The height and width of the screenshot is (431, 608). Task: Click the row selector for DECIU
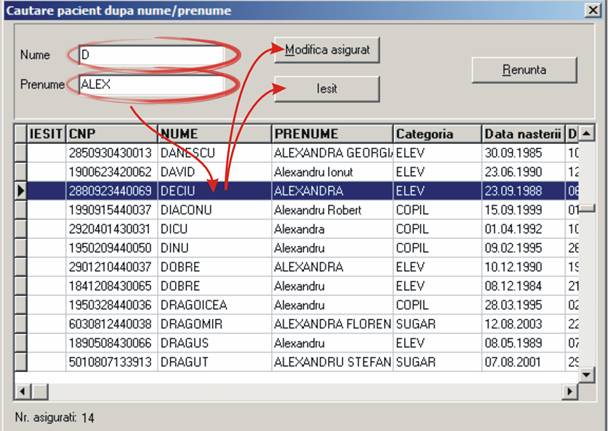click(20, 190)
